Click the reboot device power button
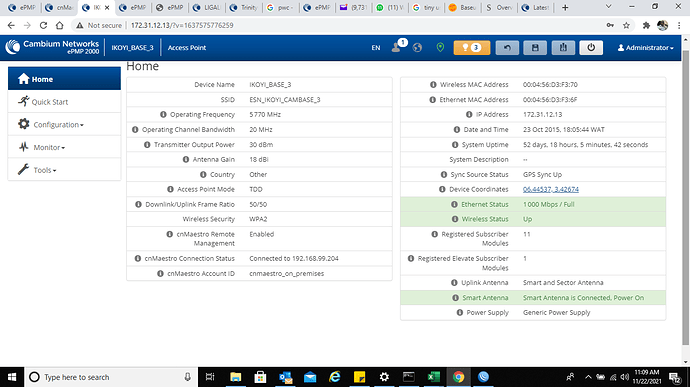Viewport: 690px width, 387px height. point(591,48)
